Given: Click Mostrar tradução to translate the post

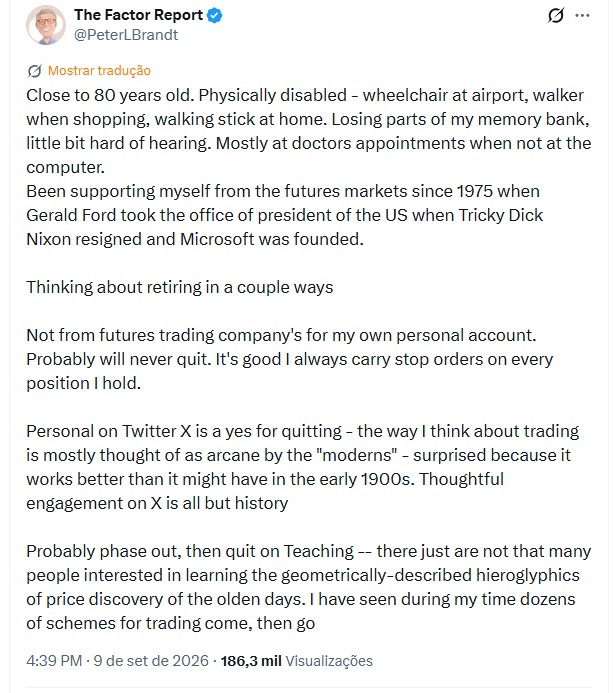Looking at the screenshot, I should pyautogui.click(x=99, y=71).
